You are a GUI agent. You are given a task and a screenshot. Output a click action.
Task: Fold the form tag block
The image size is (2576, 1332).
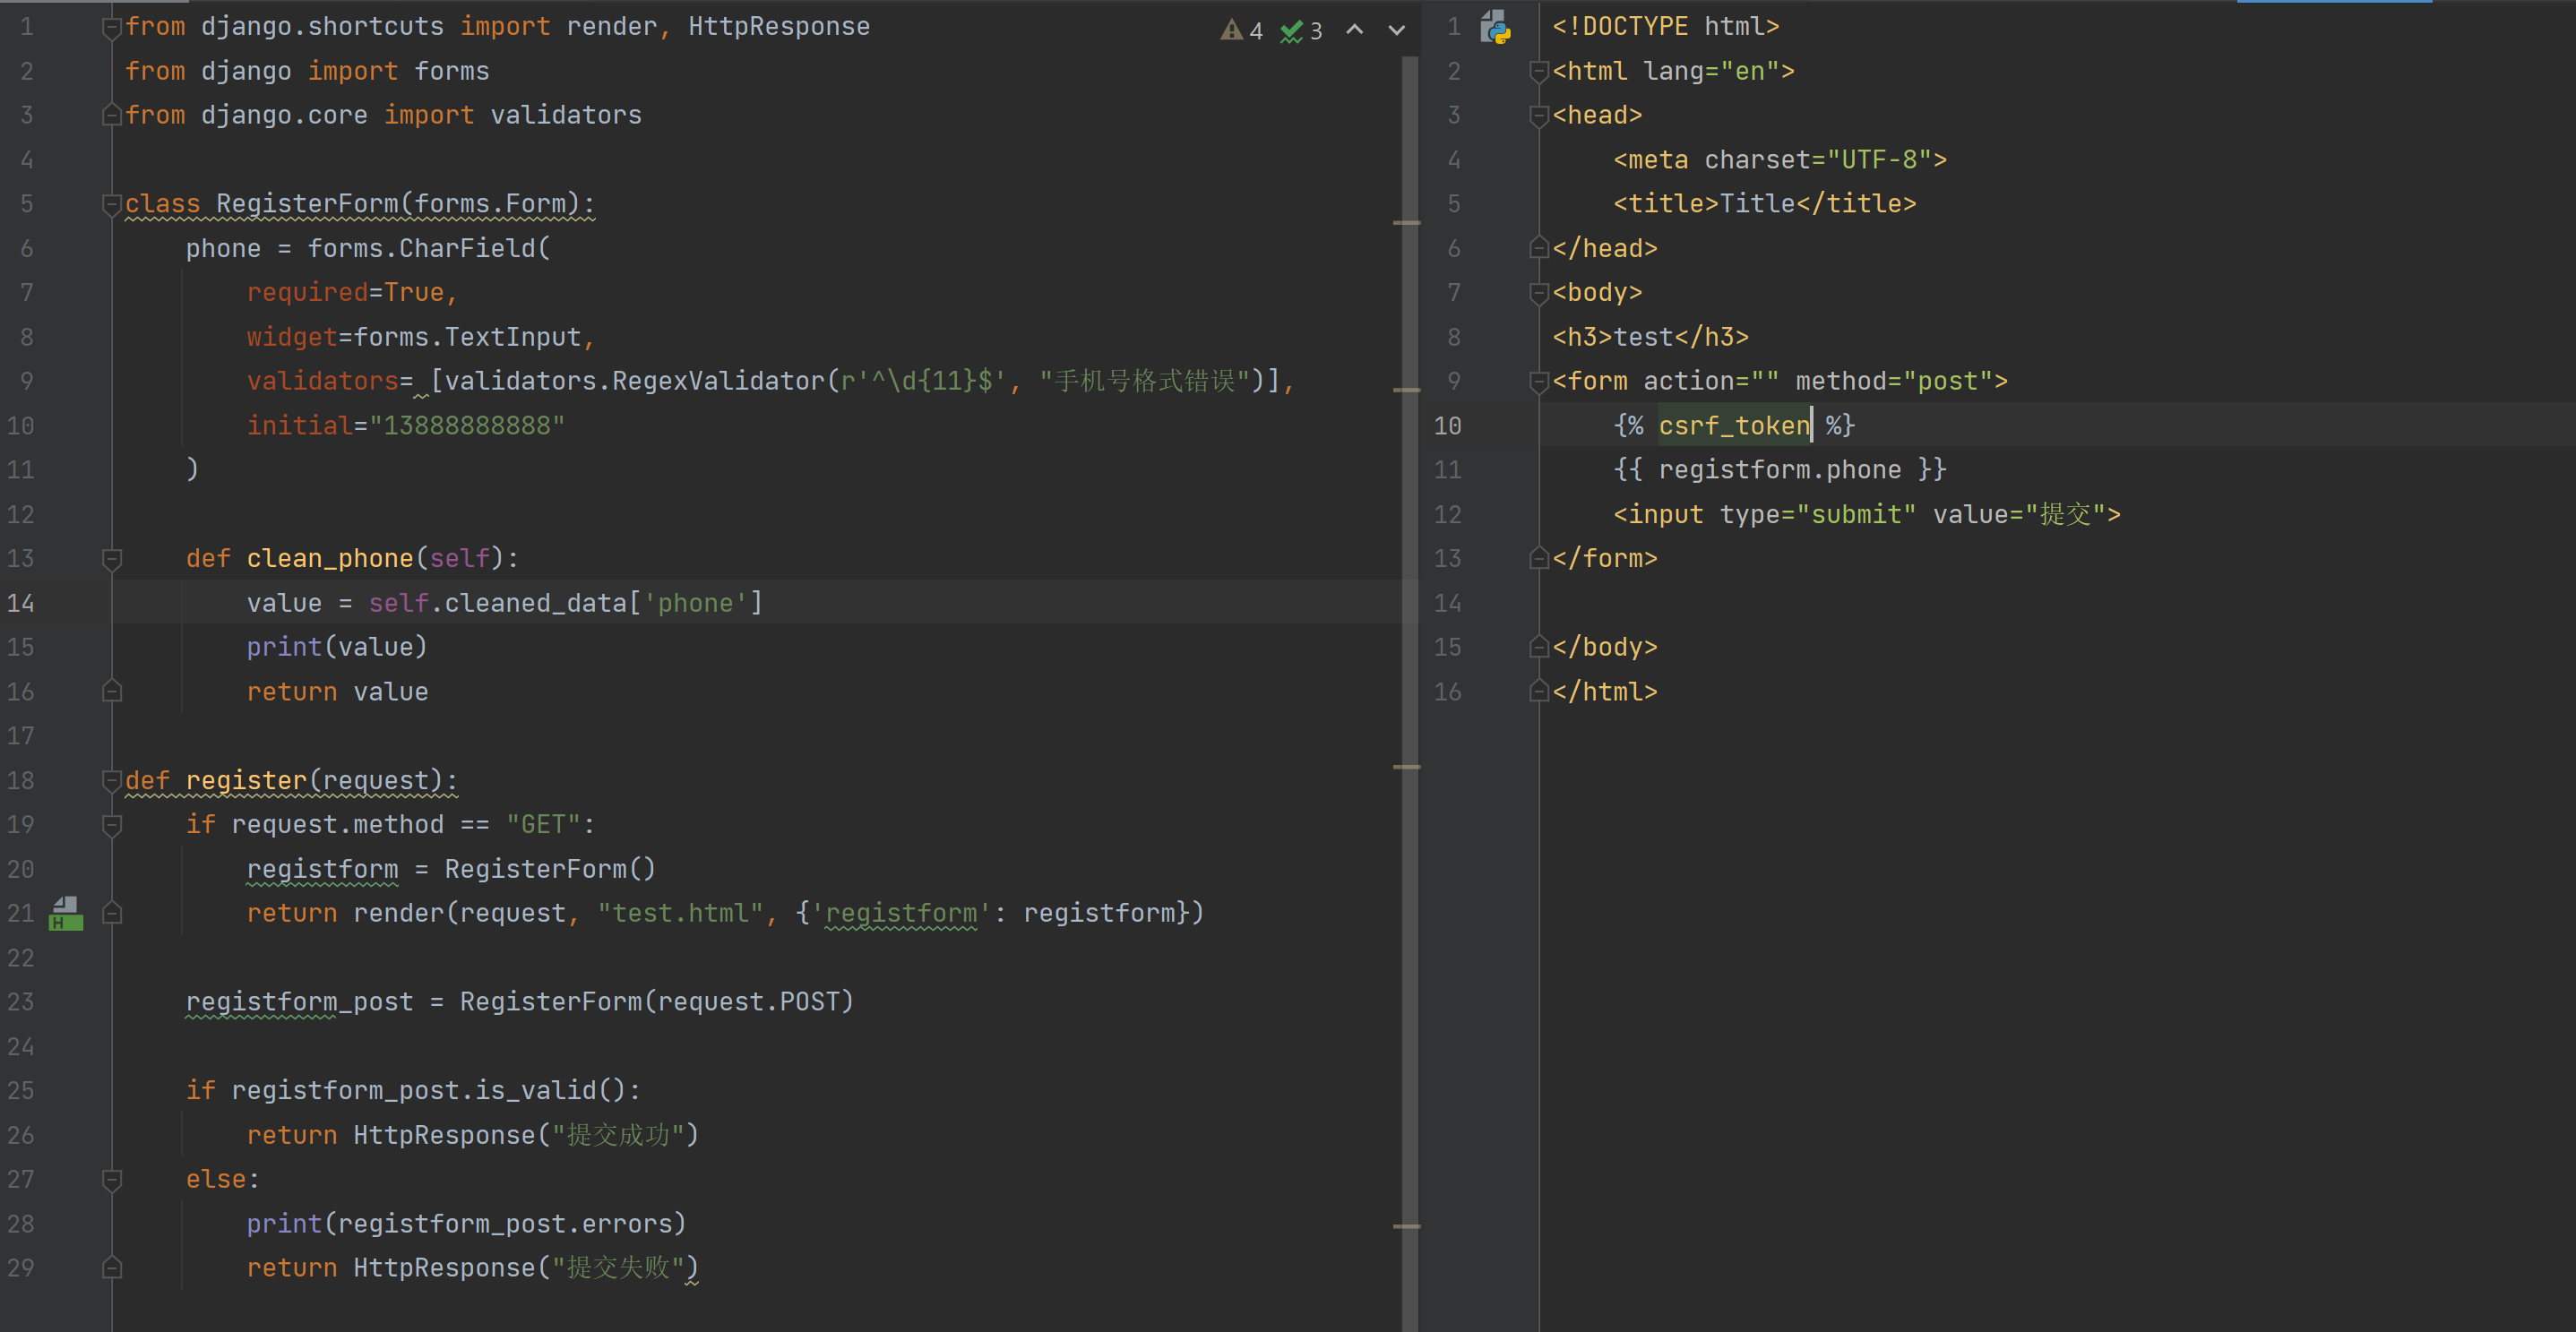coord(1539,381)
